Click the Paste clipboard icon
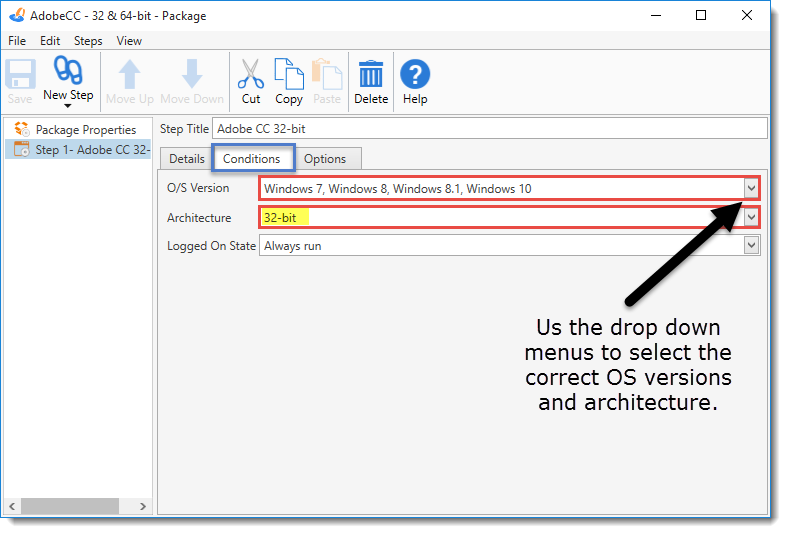The height and width of the screenshot is (533, 786). (x=327, y=74)
